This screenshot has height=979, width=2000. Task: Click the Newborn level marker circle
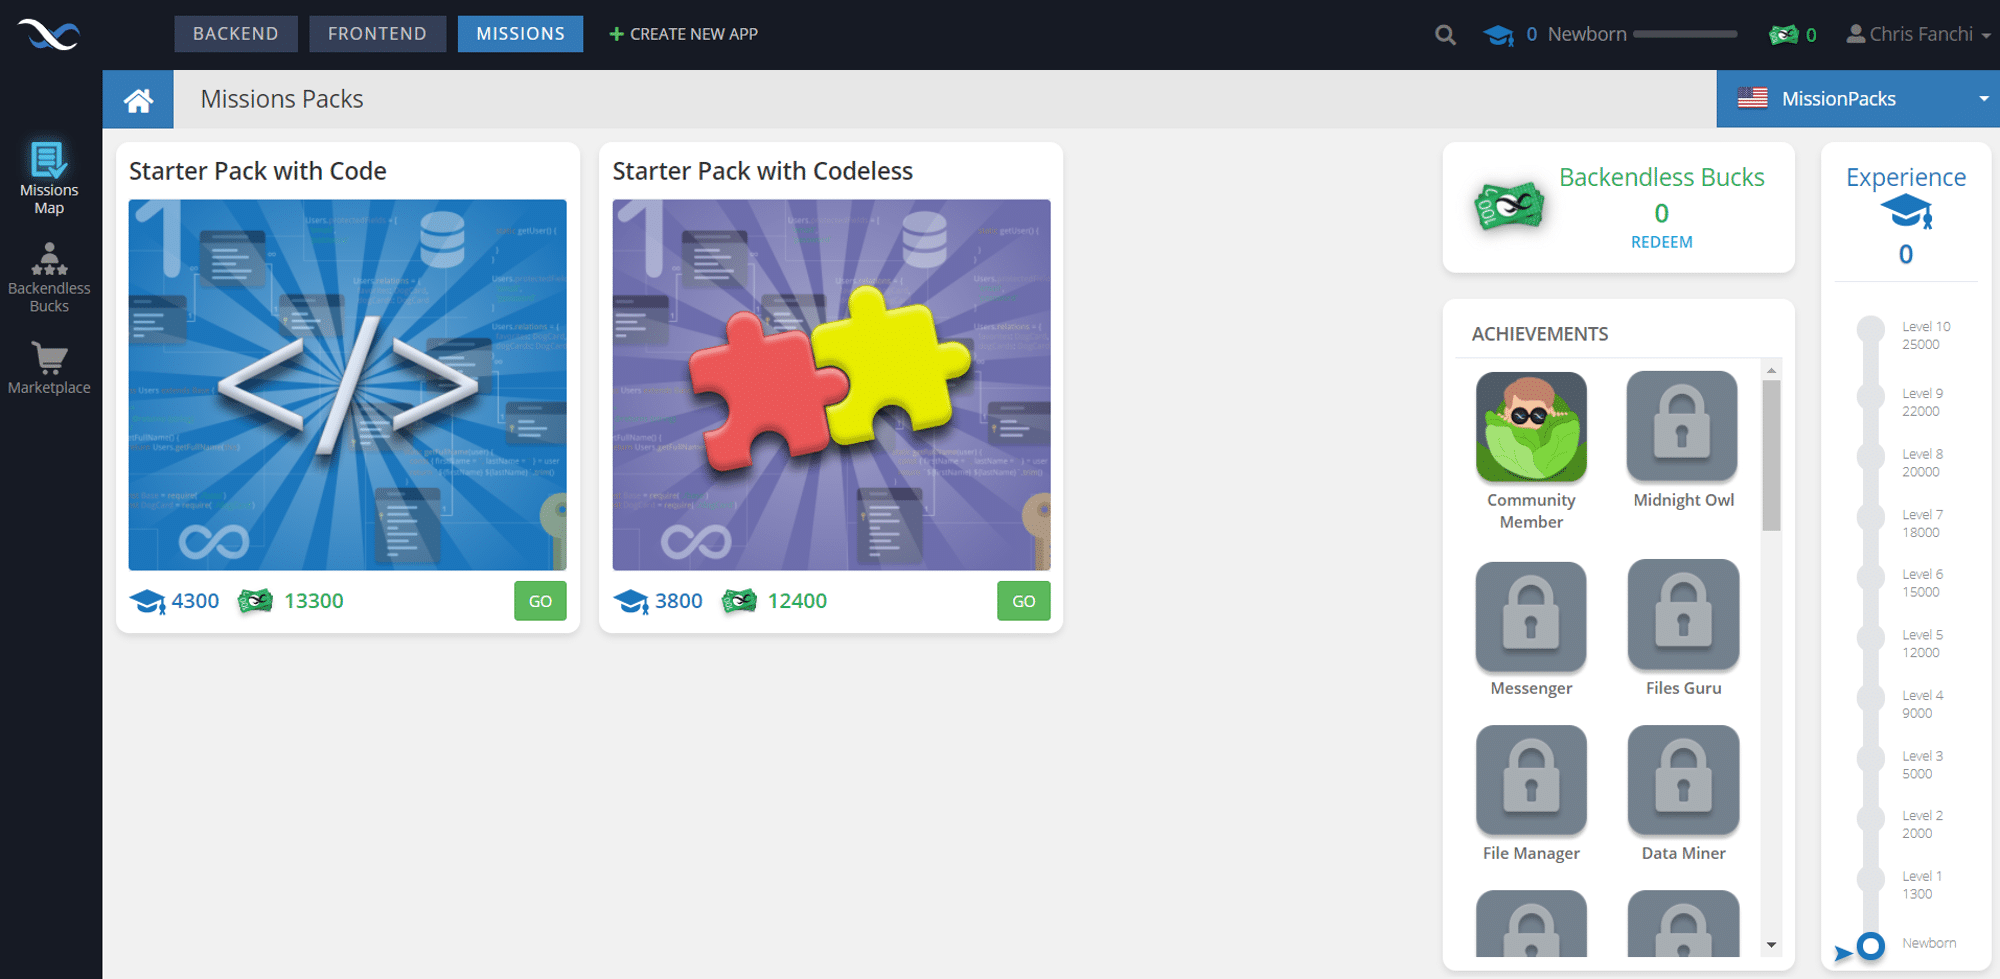(1871, 945)
